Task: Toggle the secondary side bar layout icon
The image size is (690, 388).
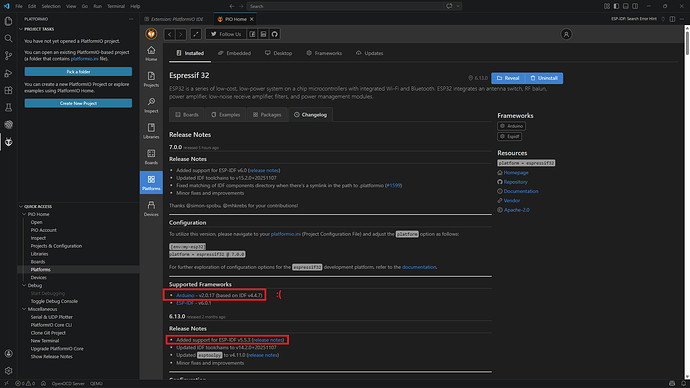Action: 635,6
